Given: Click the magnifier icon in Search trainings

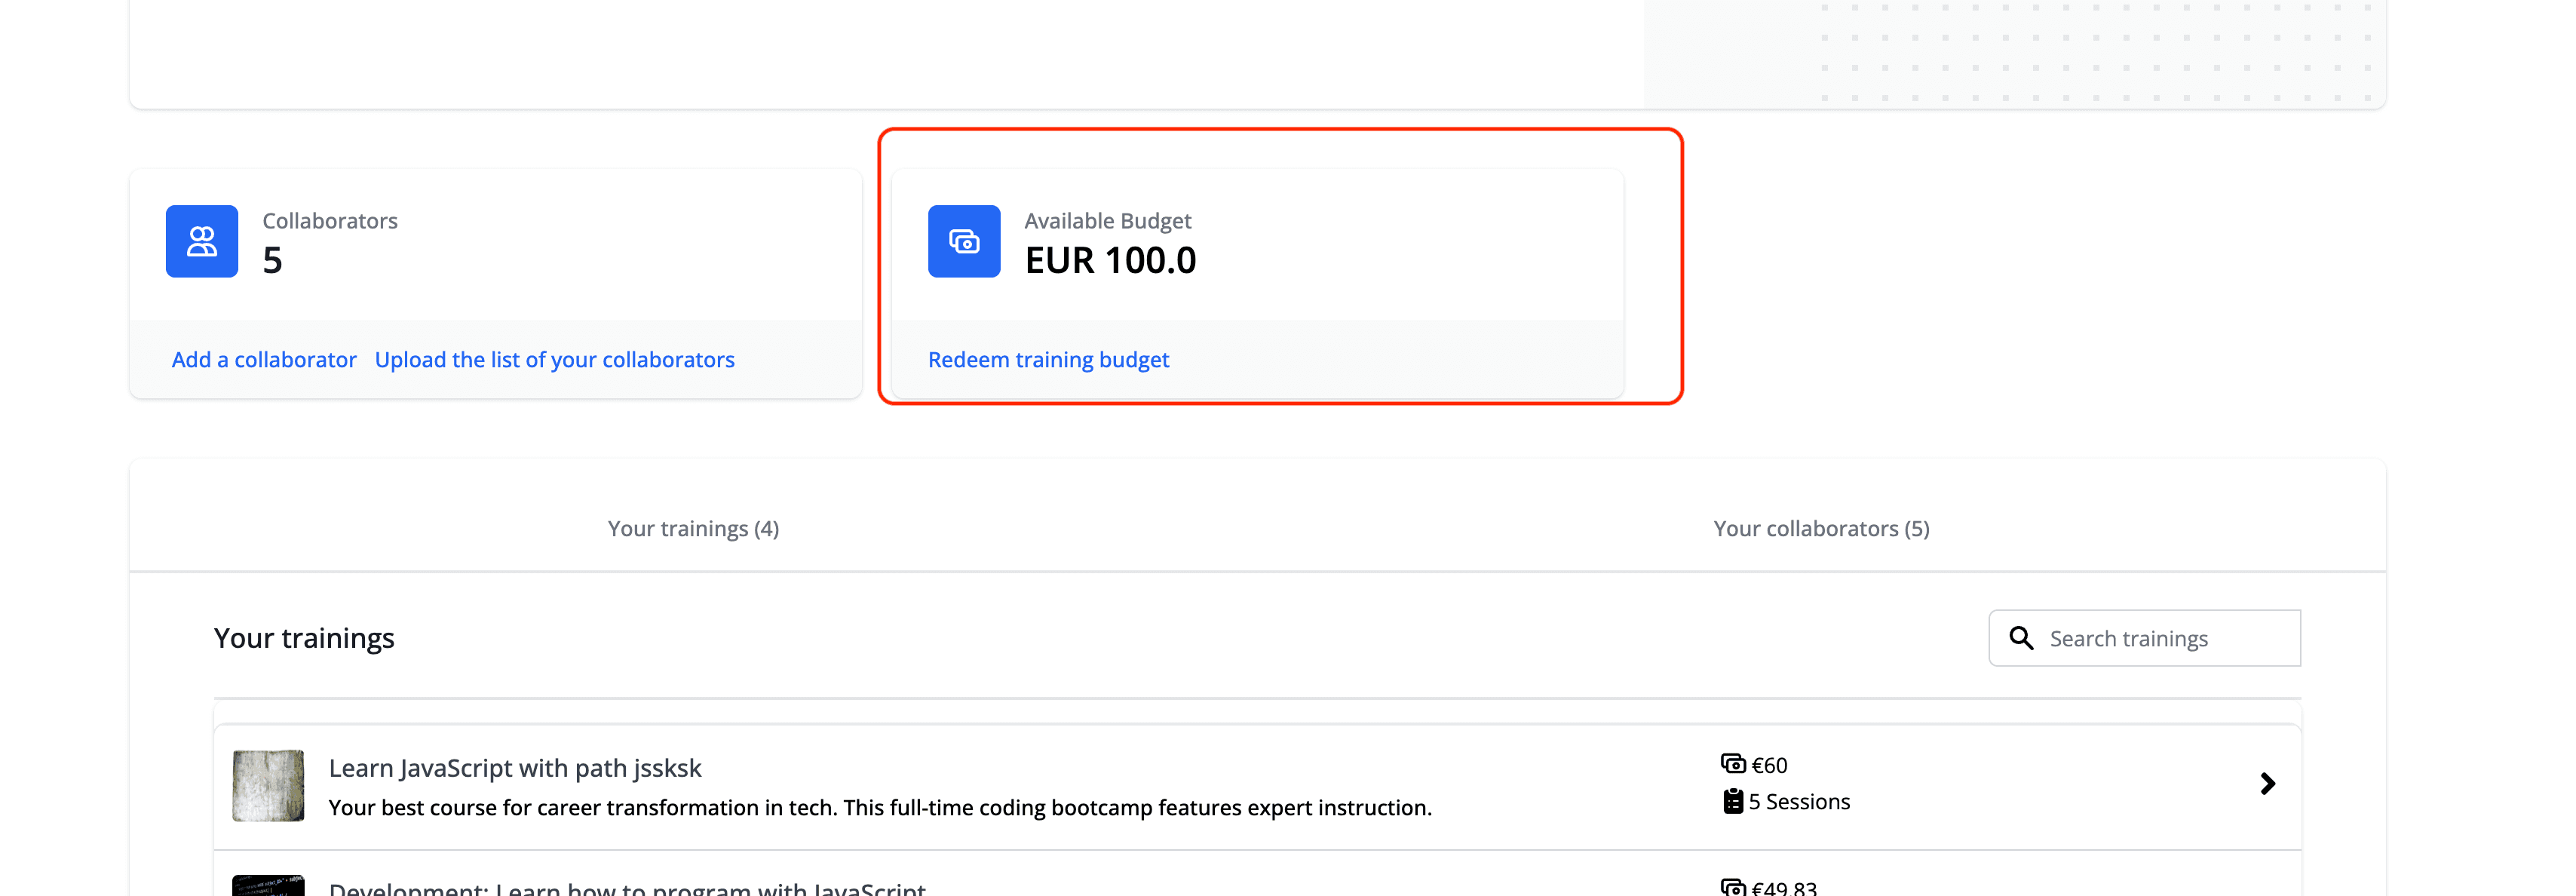Looking at the screenshot, I should coord(2021,638).
